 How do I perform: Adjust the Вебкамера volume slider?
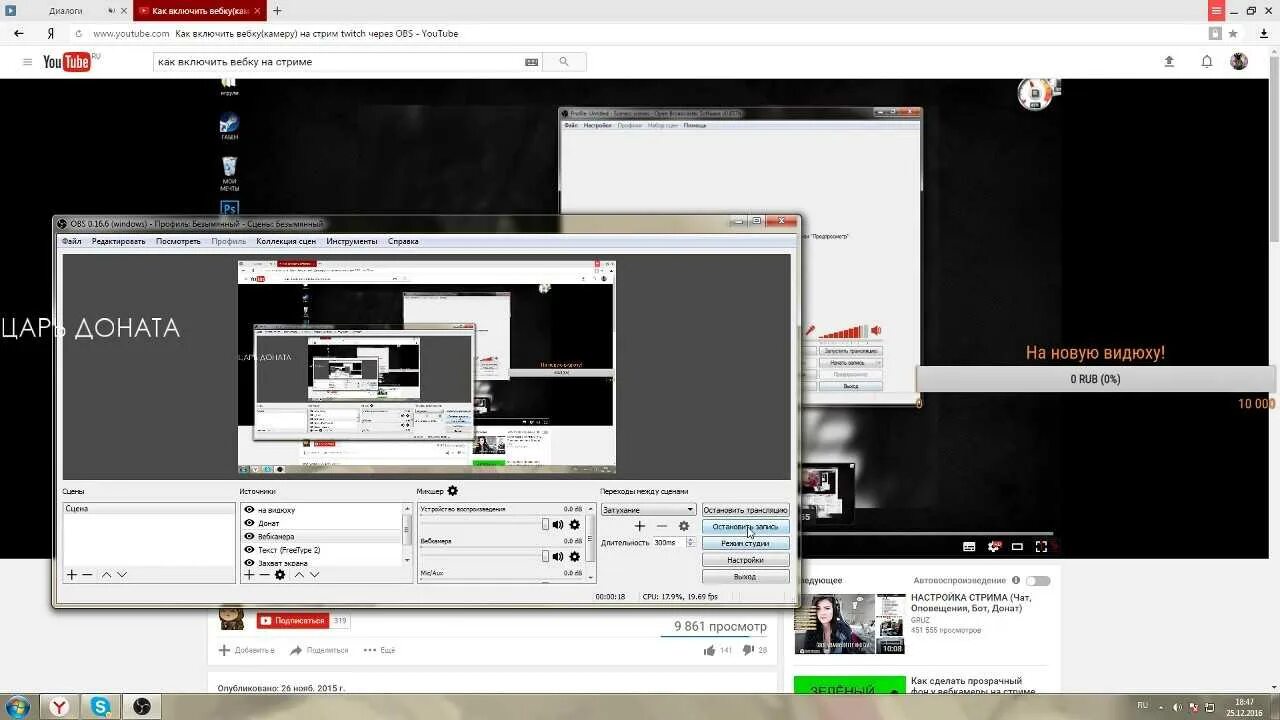[484, 557]
